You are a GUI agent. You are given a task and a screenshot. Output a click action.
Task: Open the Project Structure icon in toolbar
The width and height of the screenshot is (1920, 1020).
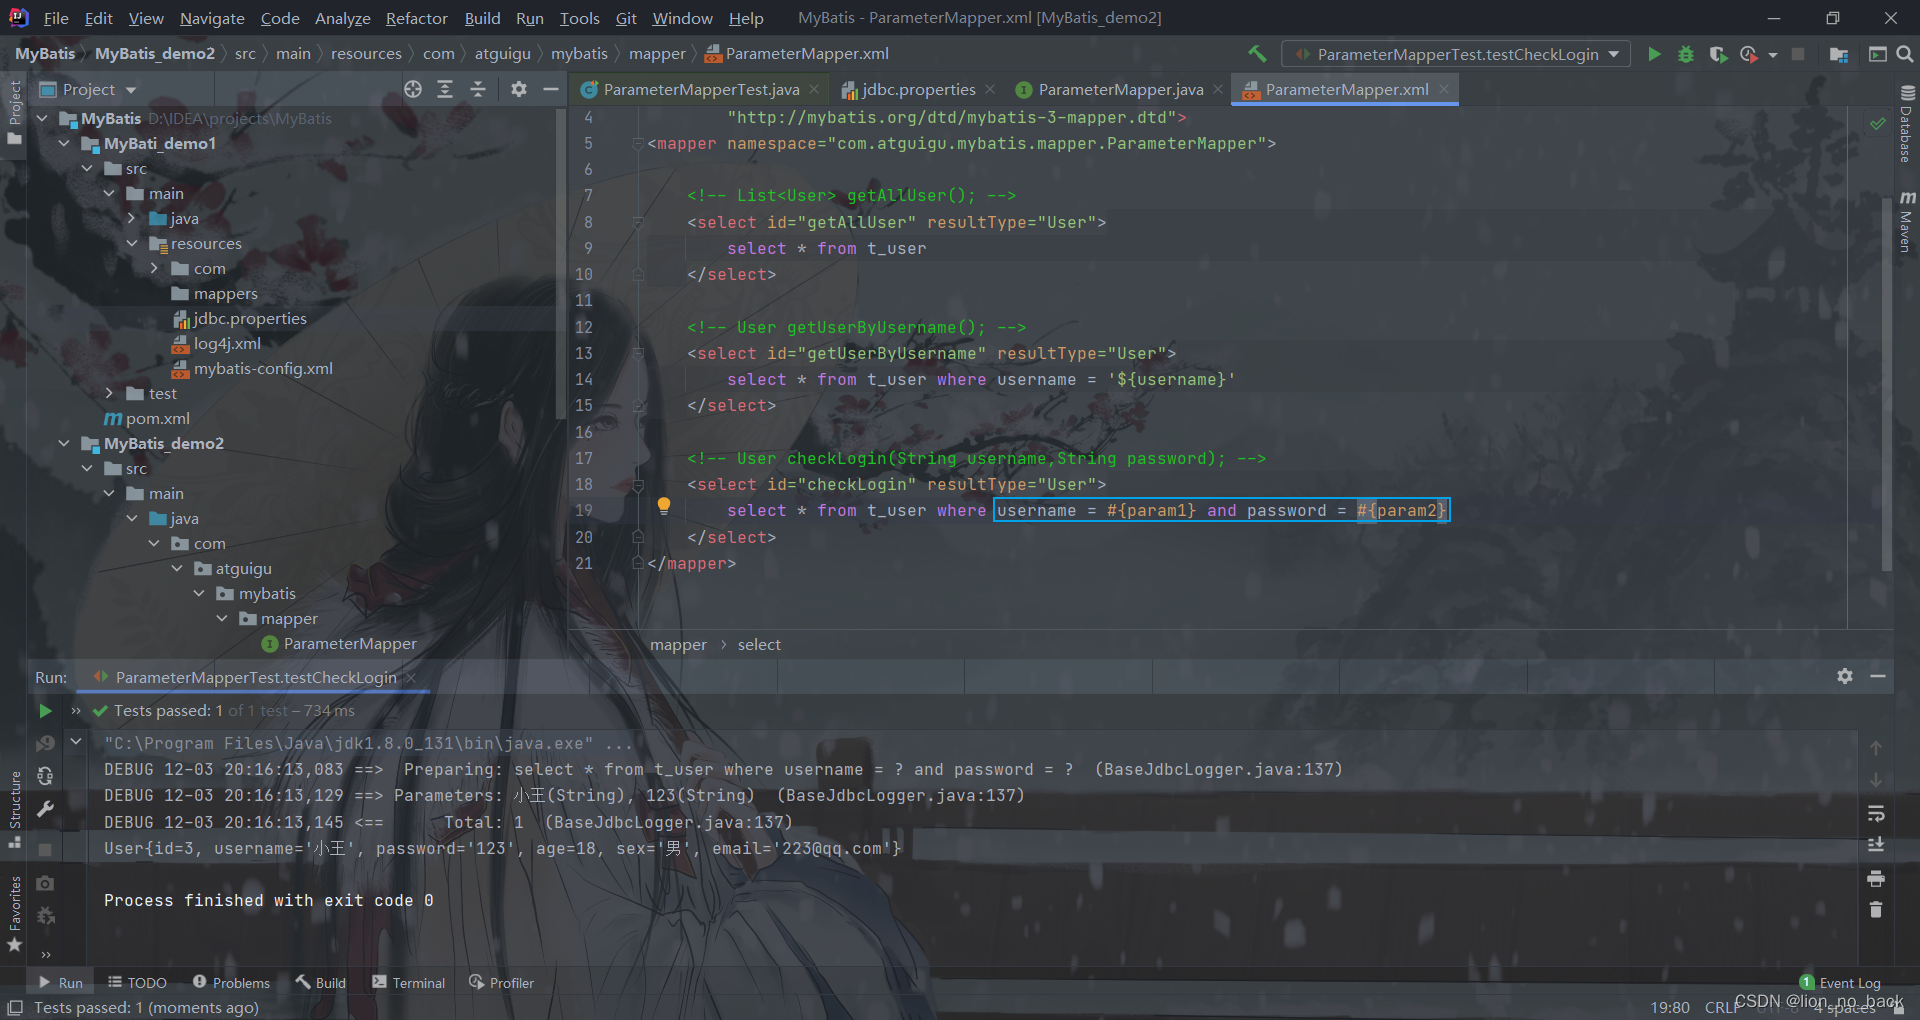1838,54
